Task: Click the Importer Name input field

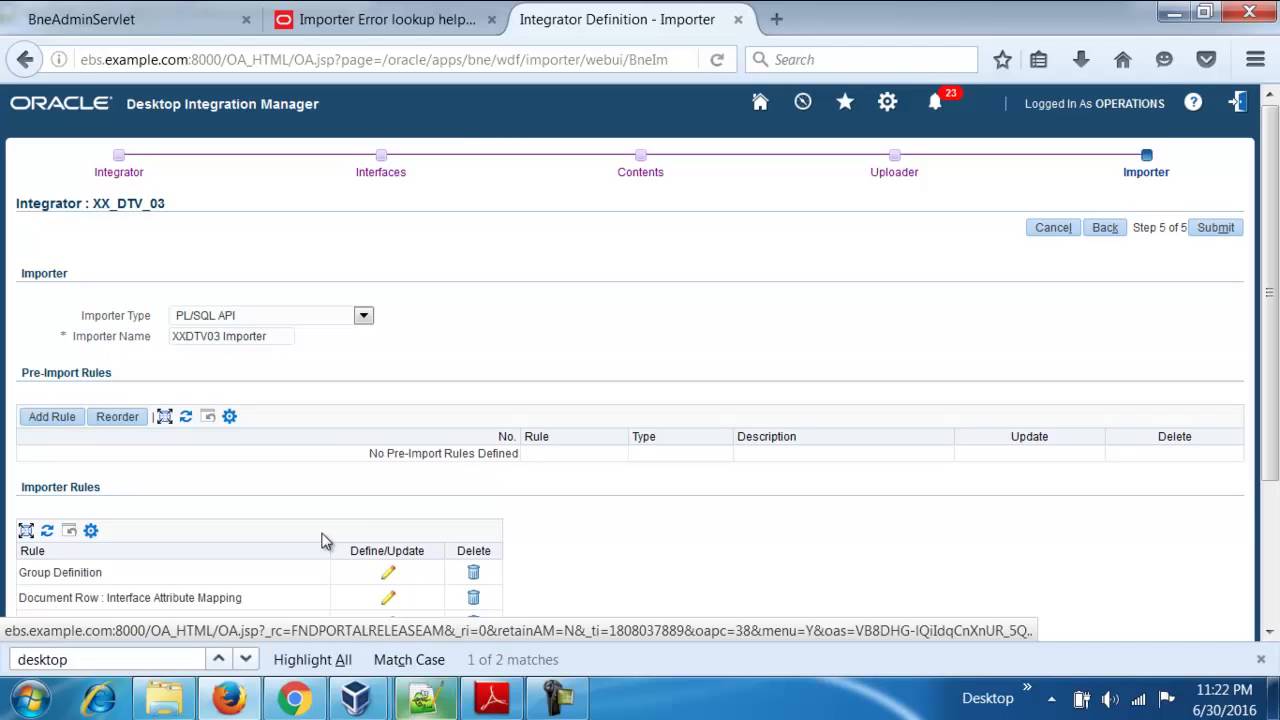Action: tap(232, 336)
